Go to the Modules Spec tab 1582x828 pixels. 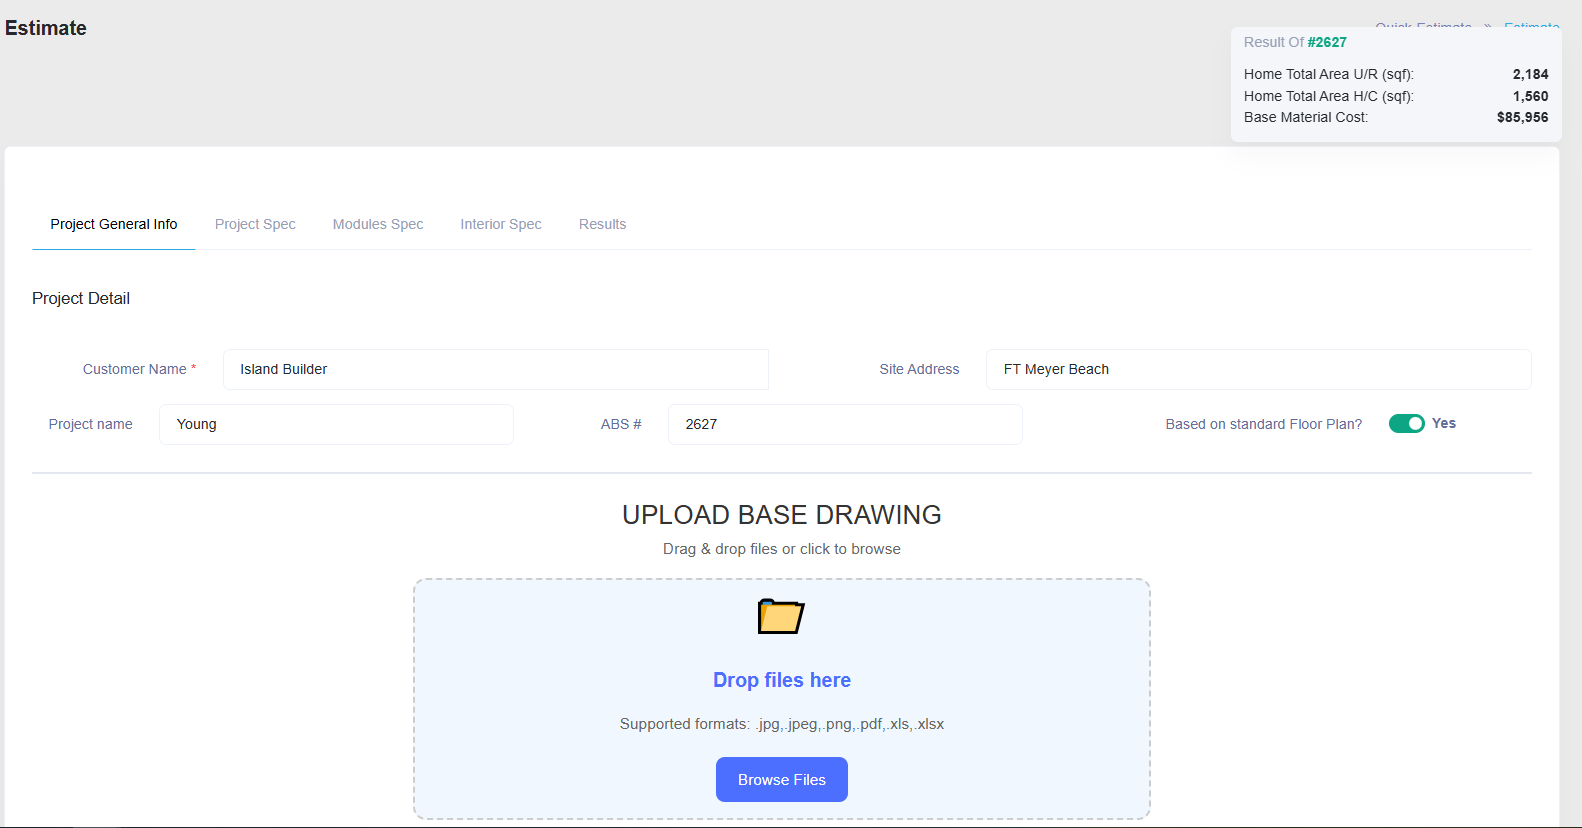(x=378, y=224)
